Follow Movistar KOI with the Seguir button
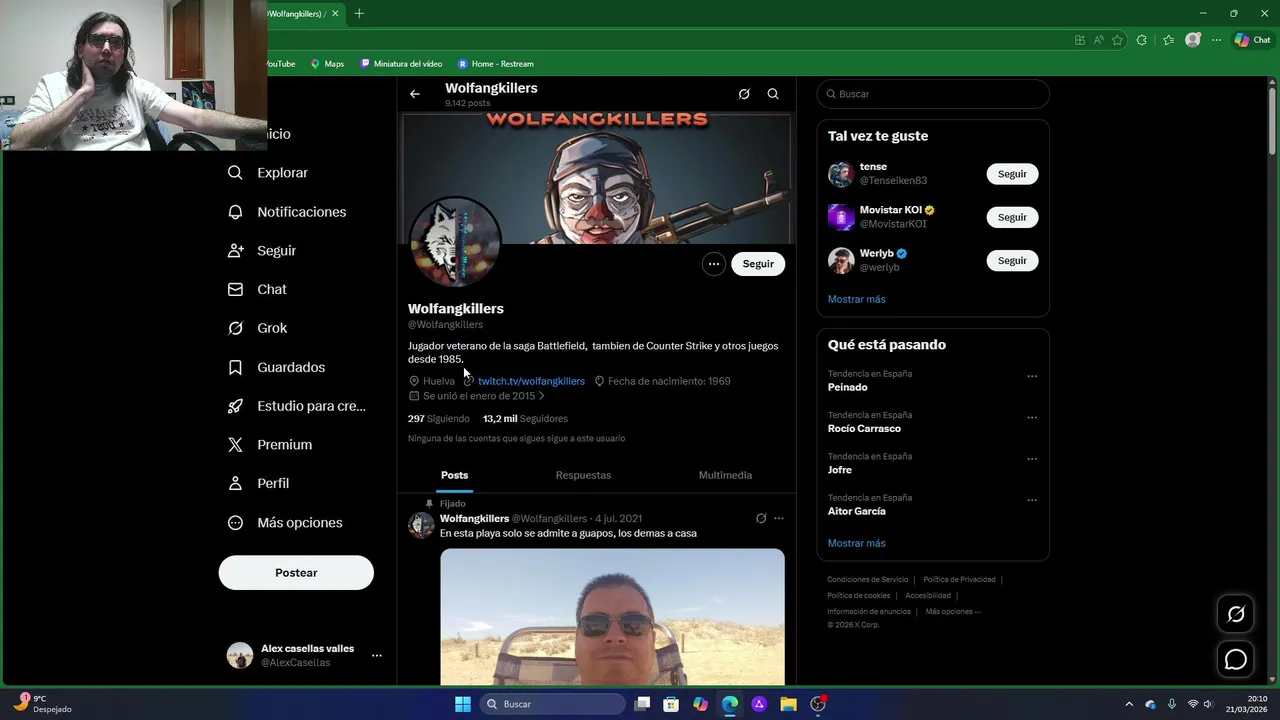The height and width of the screenshot is (720, 1280). click(x=1012, y=217)
